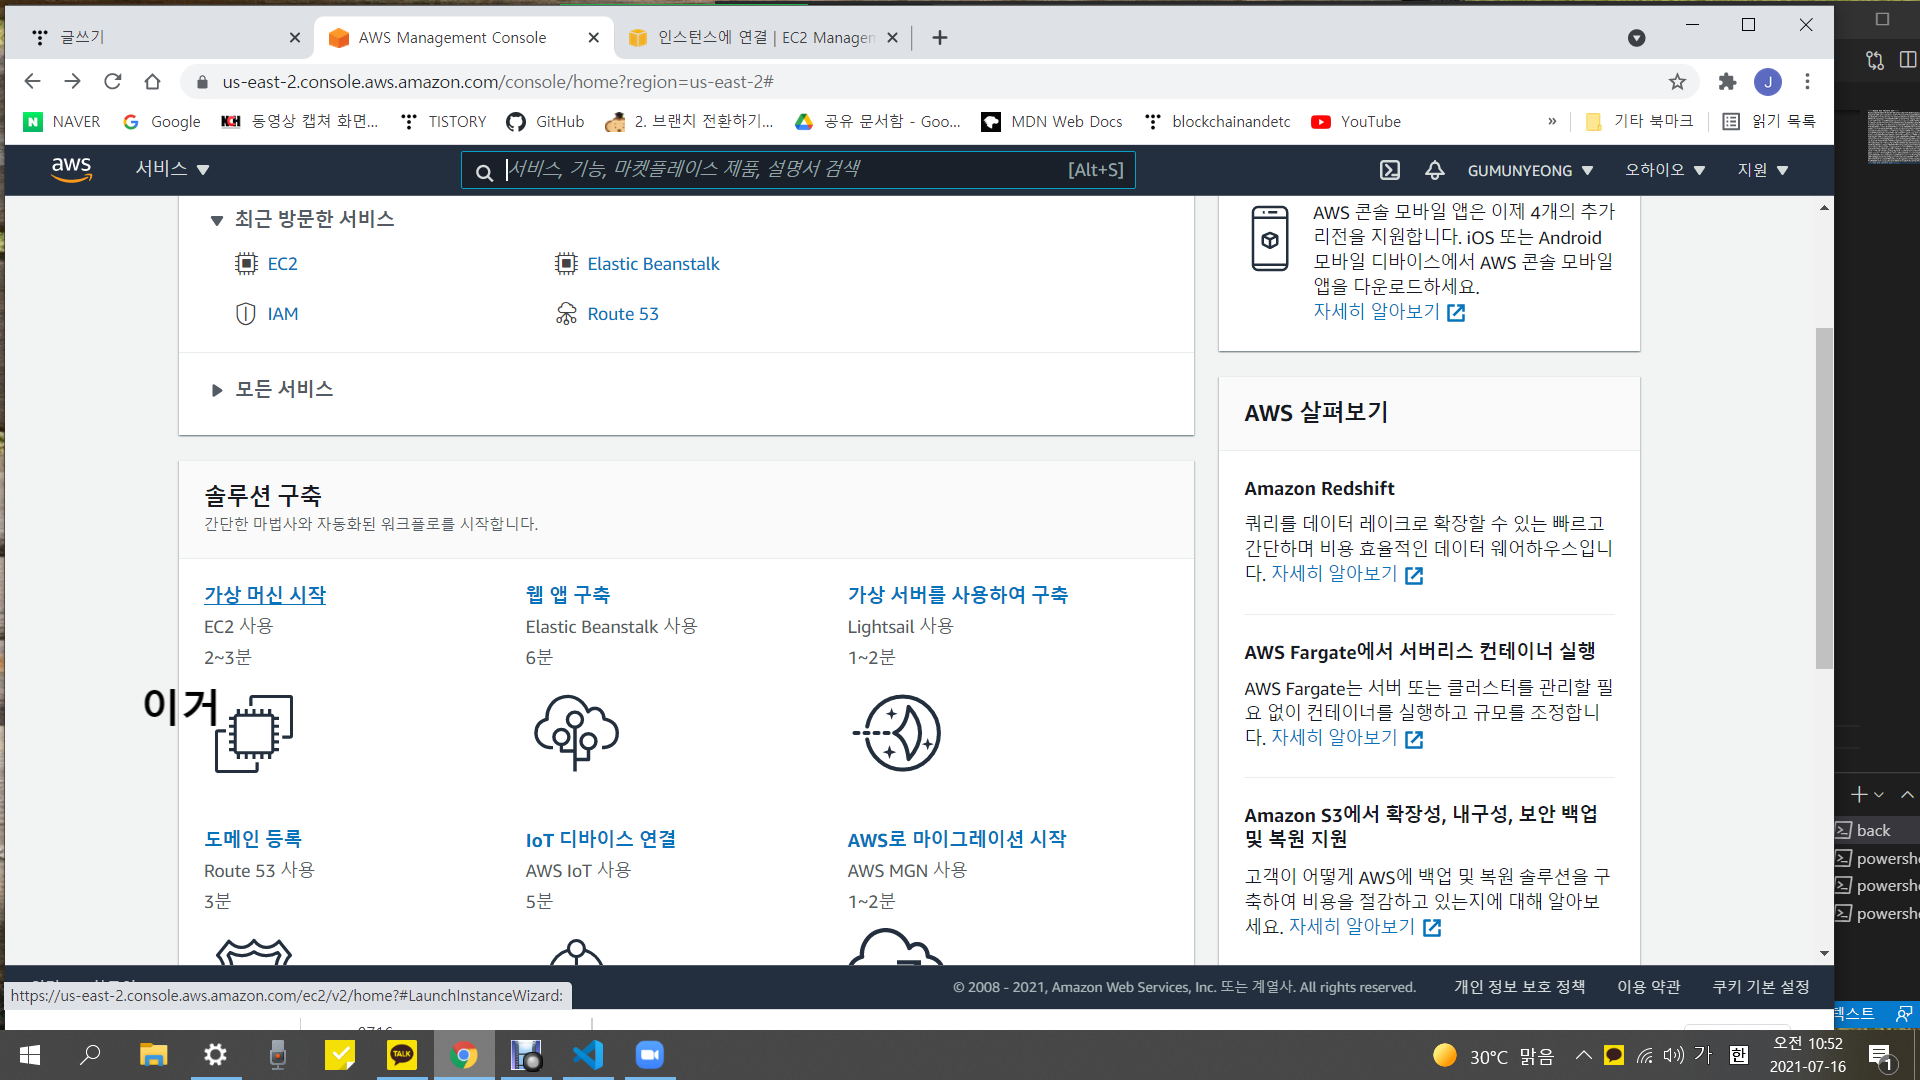Open the 서비스 dropdown menu
This screenshot has width=1920, height=1080.
tap(172, 169)
